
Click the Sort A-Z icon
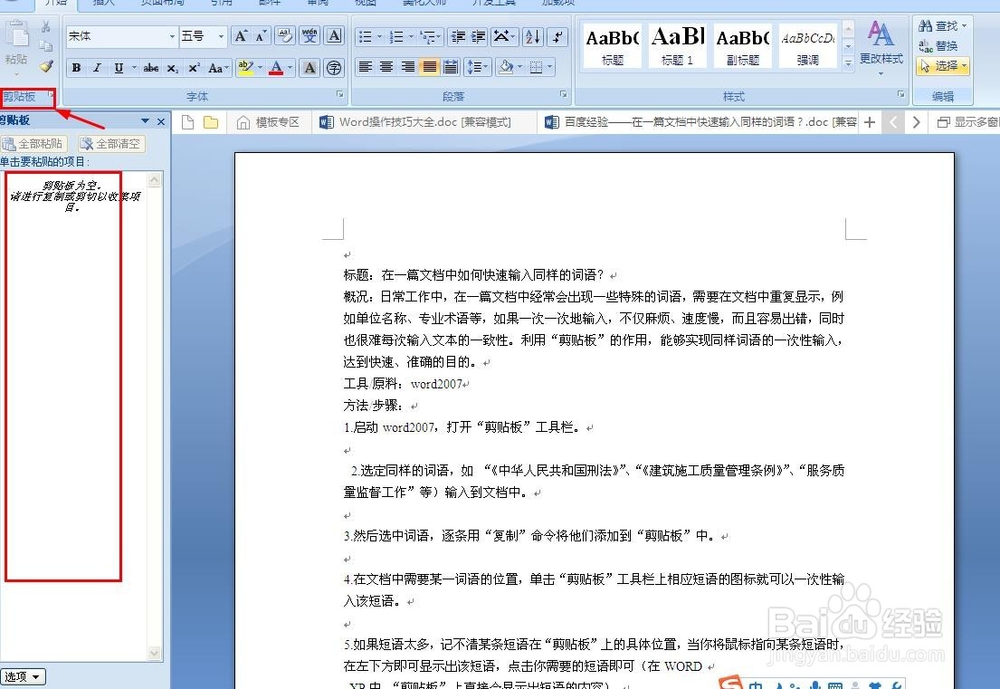(x=533, y=37)
